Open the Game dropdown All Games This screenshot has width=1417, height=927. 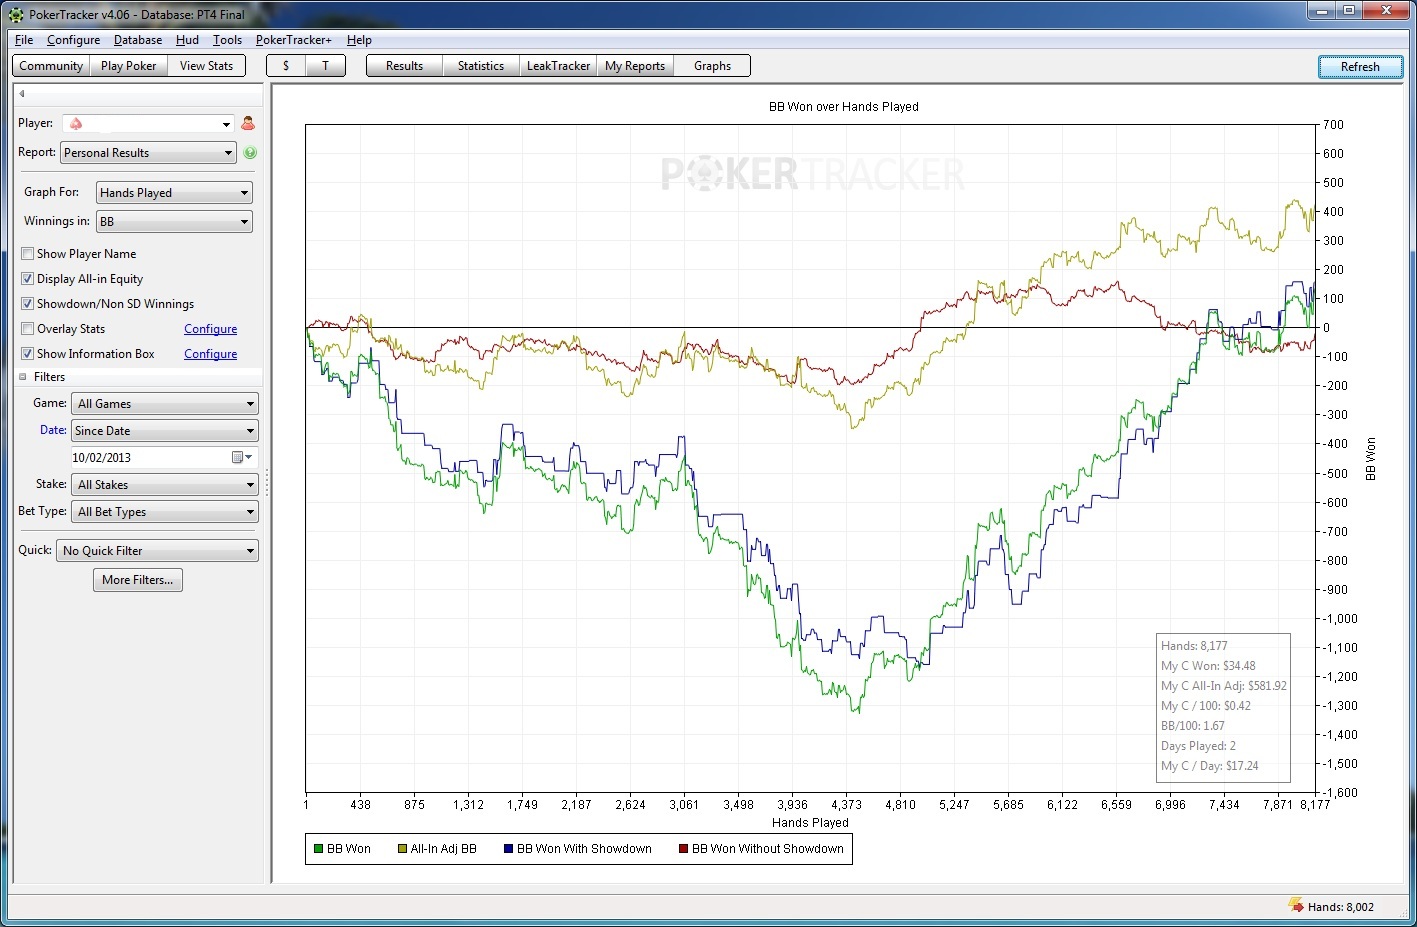click(x=166, y=404)
